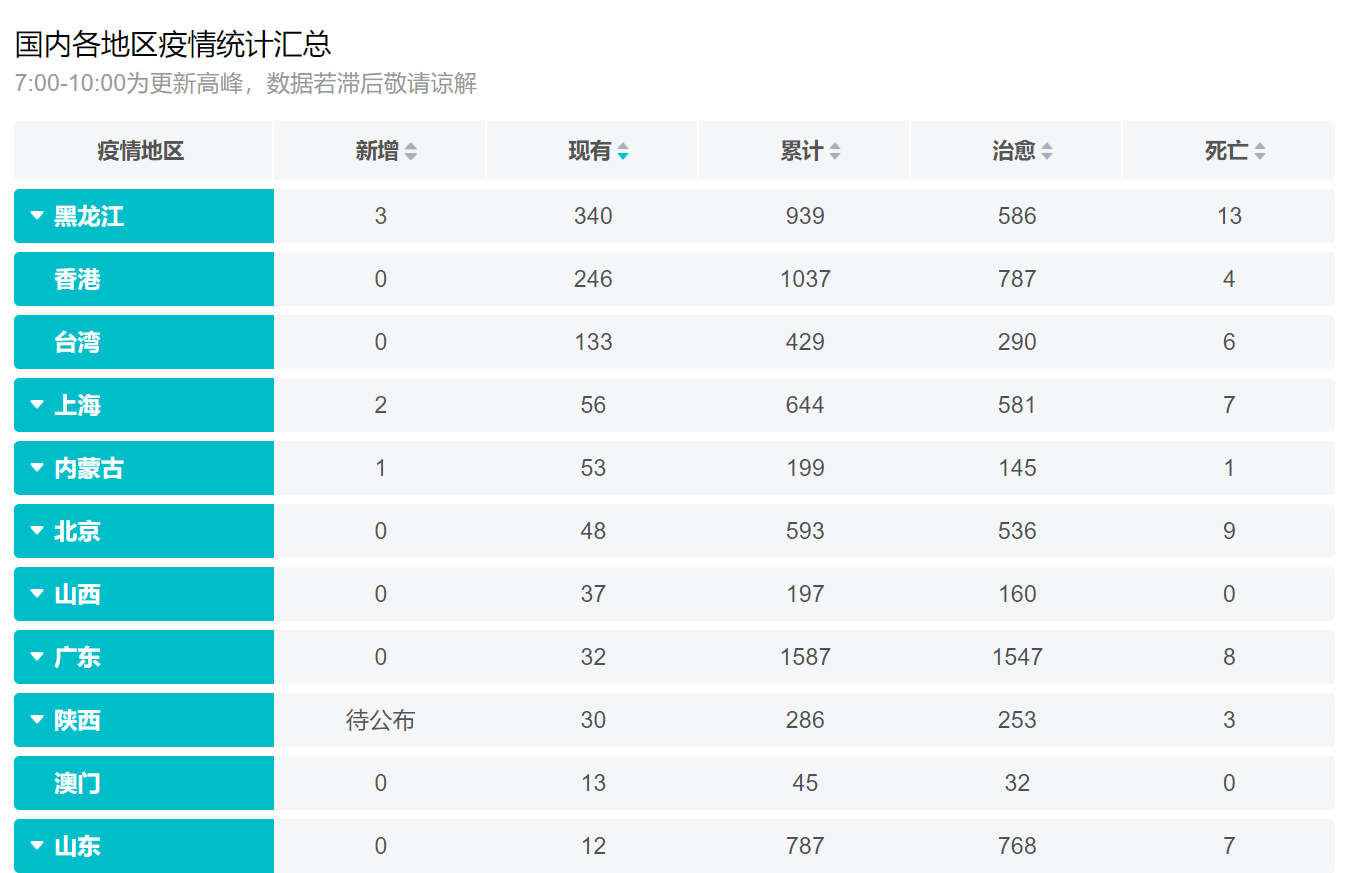Expand the 黑龙江 region row
1364x873 pixels.
tap(37, 216)
